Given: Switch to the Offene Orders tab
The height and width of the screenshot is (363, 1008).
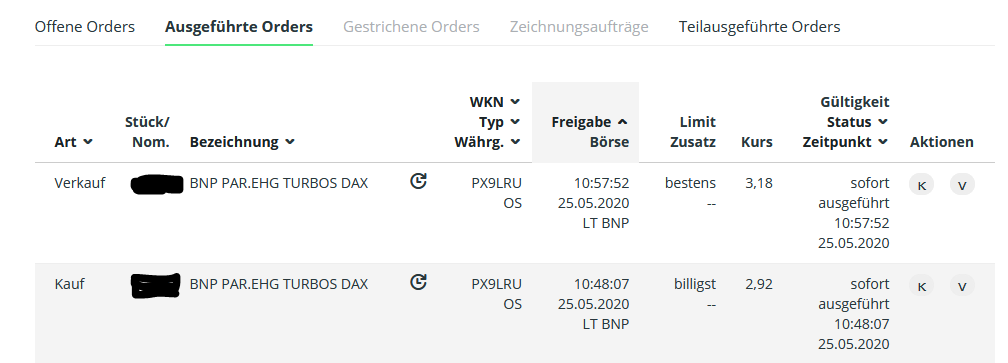Looking at the screenshot, I should [x=85, y=27].
